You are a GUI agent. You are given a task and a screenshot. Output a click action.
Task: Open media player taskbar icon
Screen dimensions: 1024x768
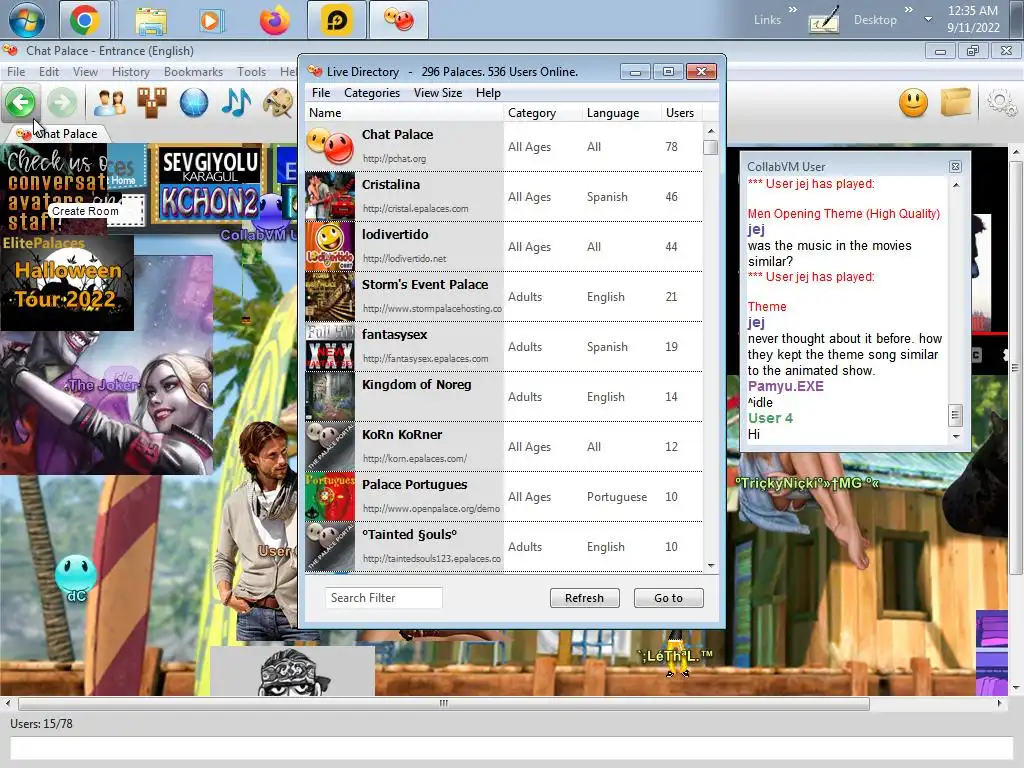click(x=210, y=21)
